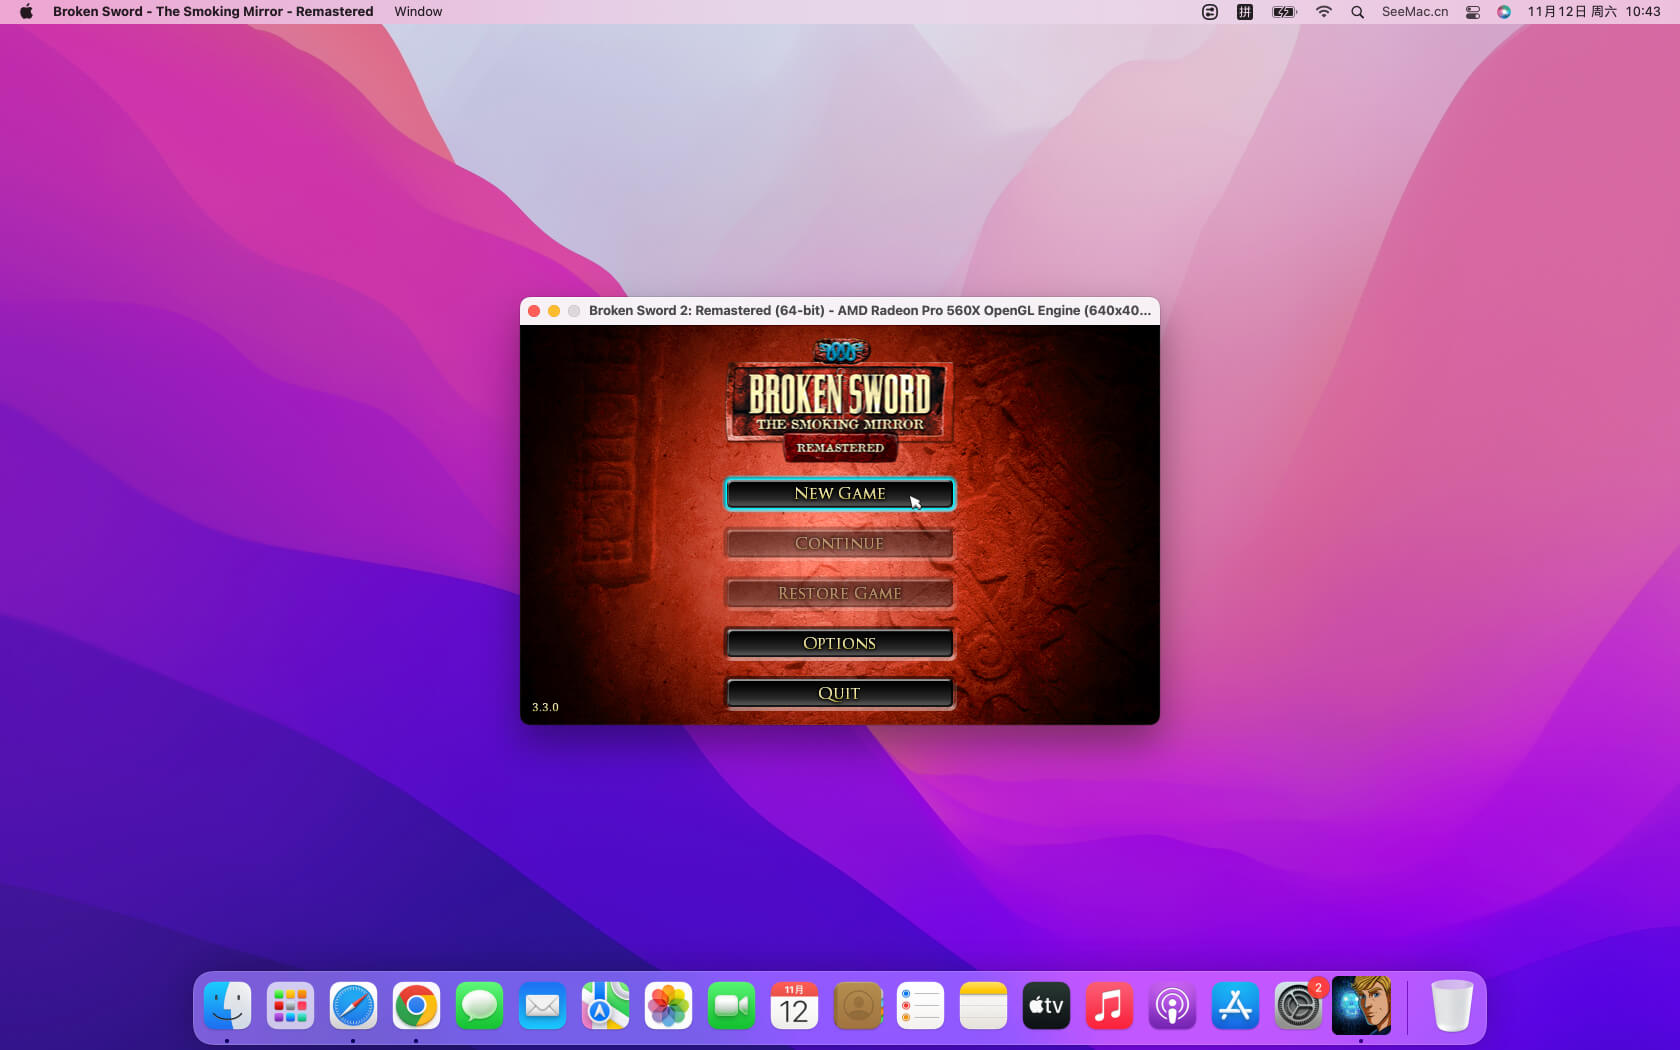Open the App Store dock icon
Image resolution: width=1680 pixels, height=1050 pixels.
1235,1006
